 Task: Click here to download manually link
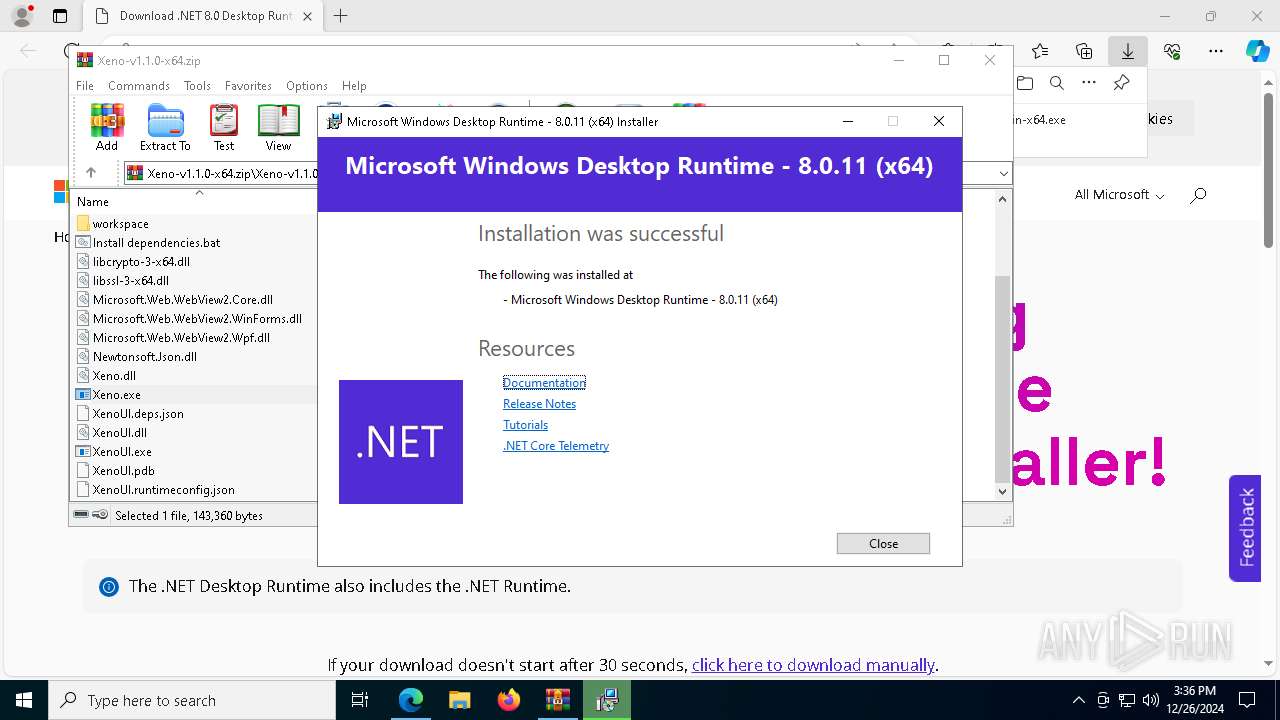(813, 665)
